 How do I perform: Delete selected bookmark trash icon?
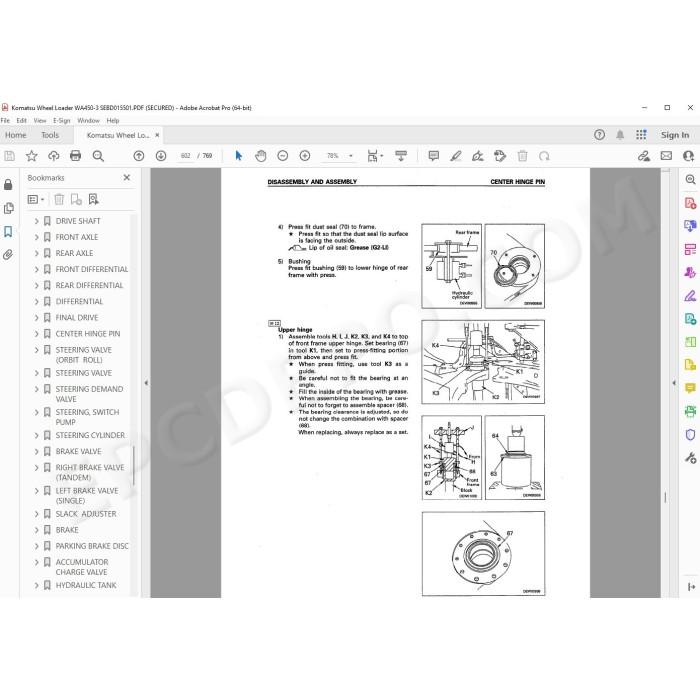click(59, 200)
